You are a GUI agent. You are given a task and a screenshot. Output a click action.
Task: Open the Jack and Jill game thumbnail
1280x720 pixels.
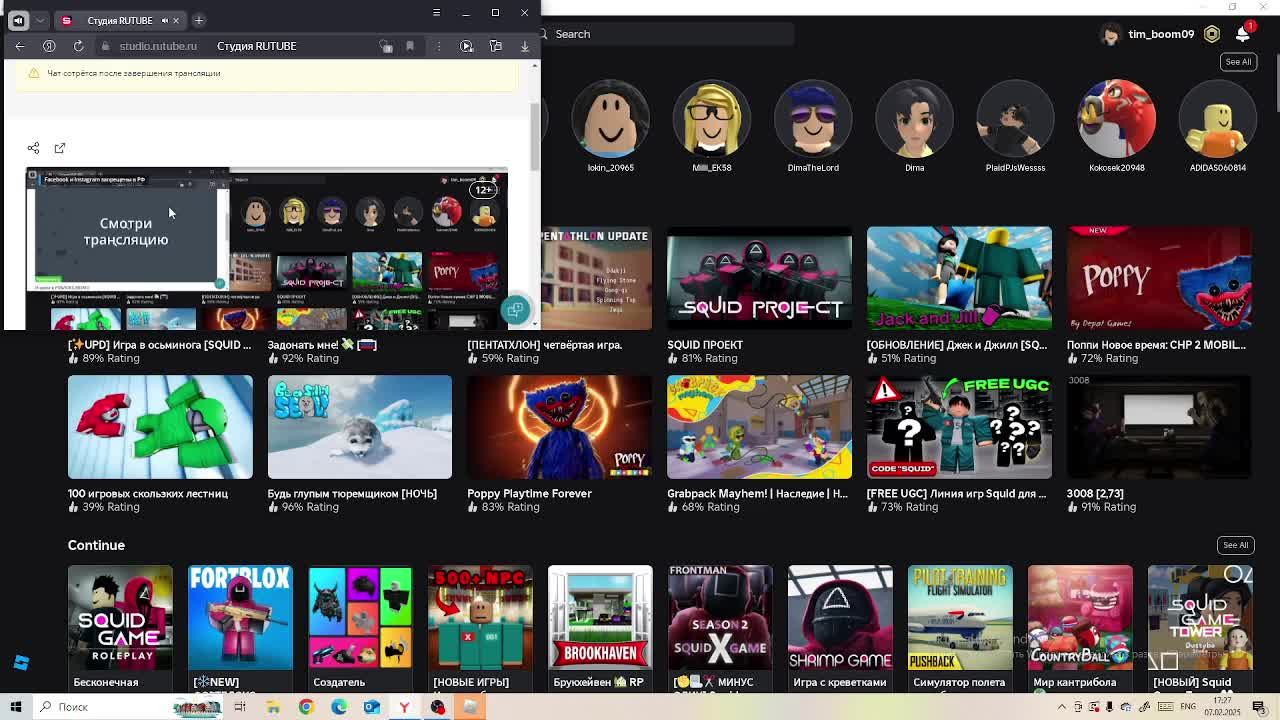coord(959,278)
